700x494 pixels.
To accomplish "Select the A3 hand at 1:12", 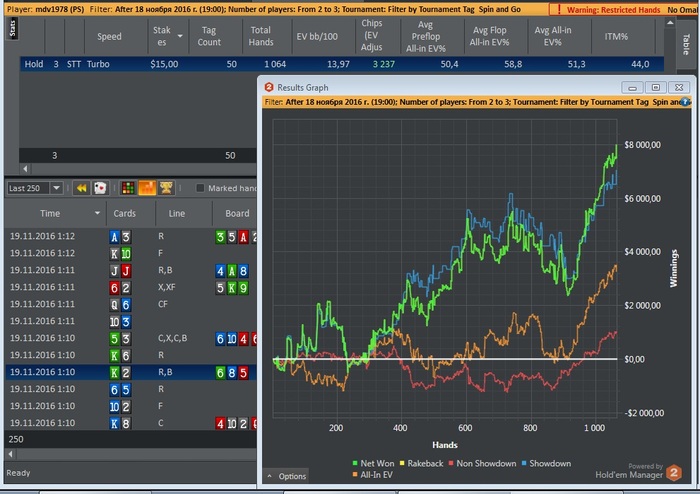I will (131, 237).
